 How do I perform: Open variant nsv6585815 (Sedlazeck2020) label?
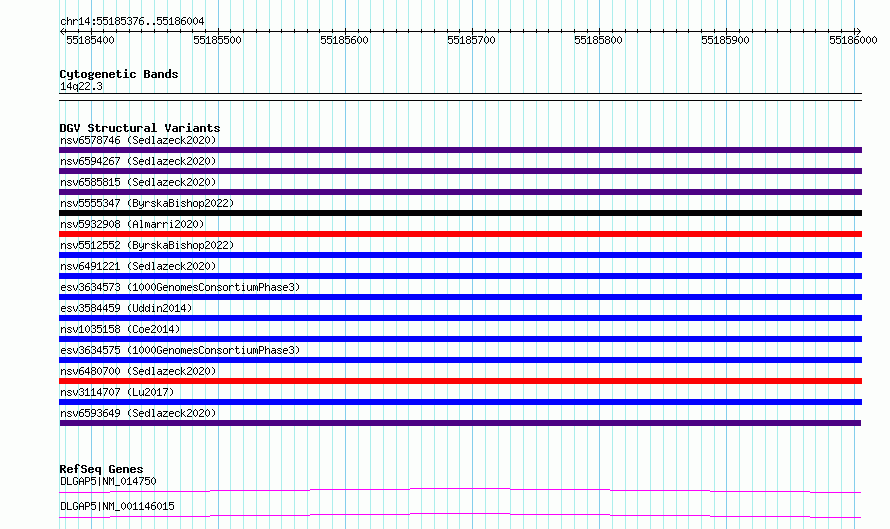[x=138, y=182]
